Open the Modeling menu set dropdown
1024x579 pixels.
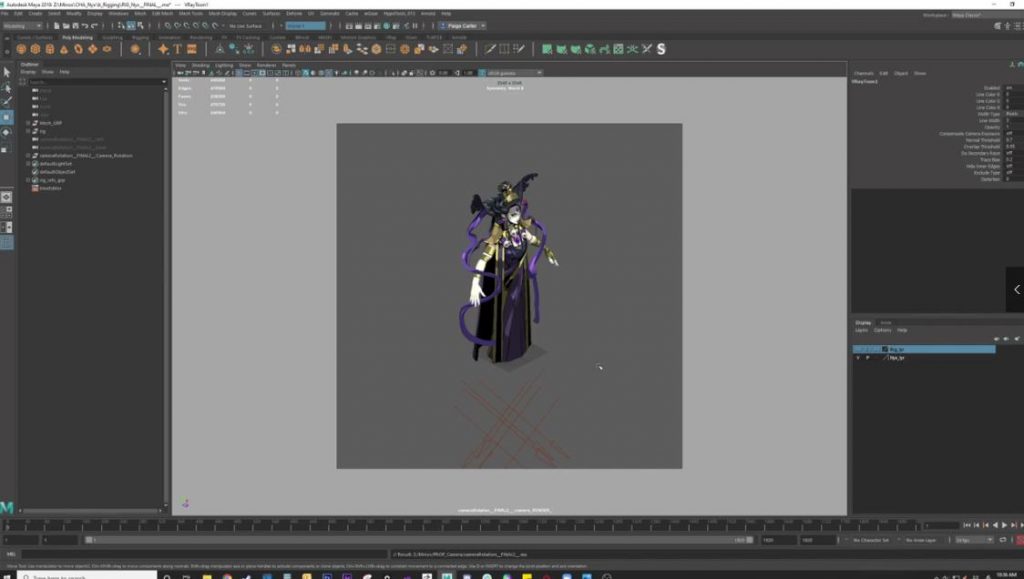(22, 26)
